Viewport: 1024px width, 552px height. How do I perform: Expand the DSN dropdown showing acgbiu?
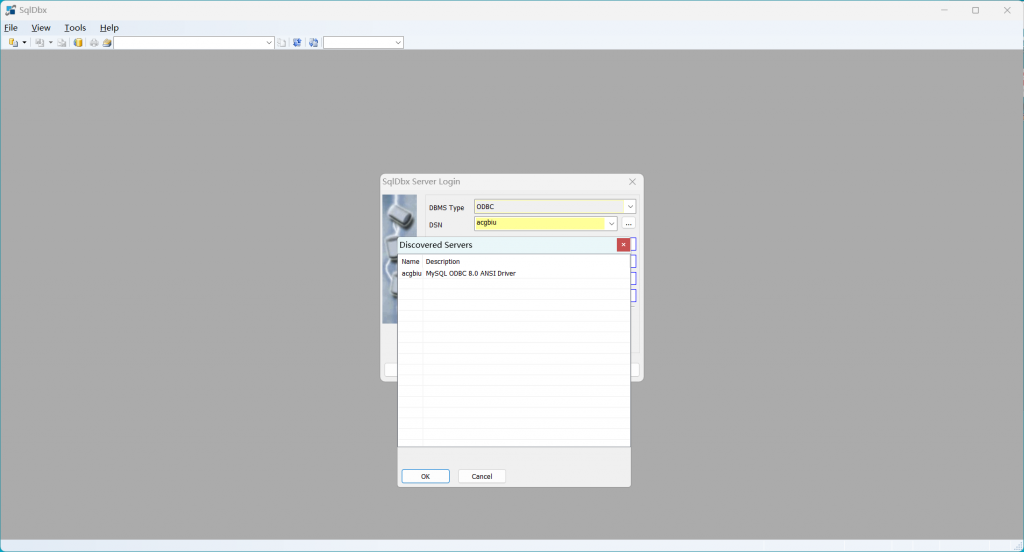coord(611,223)
